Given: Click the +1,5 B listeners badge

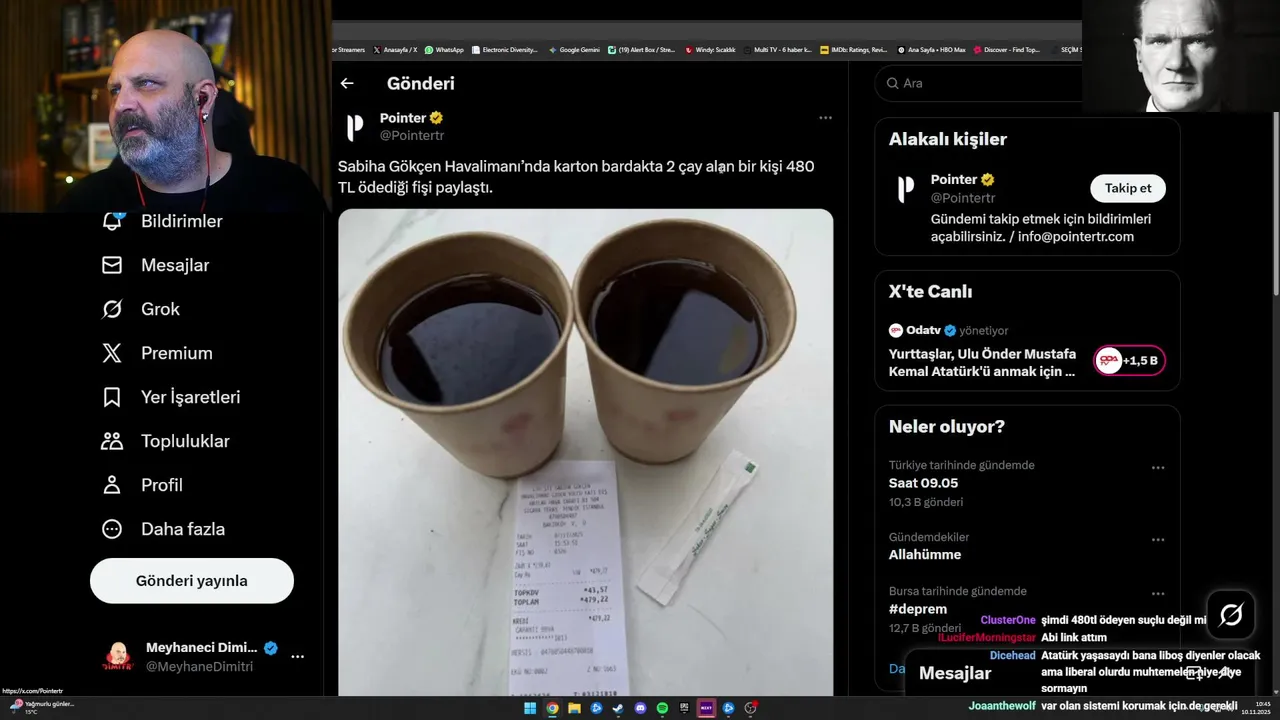Looking at the screenshot, I should [x=1129, y=361].
